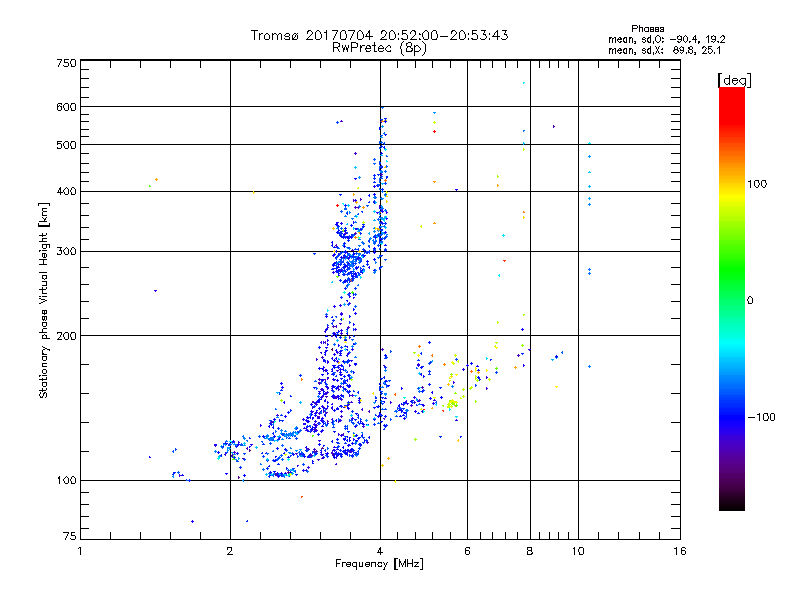
Task: Click the x-axis tick label "16"
Action: point(680,551)
